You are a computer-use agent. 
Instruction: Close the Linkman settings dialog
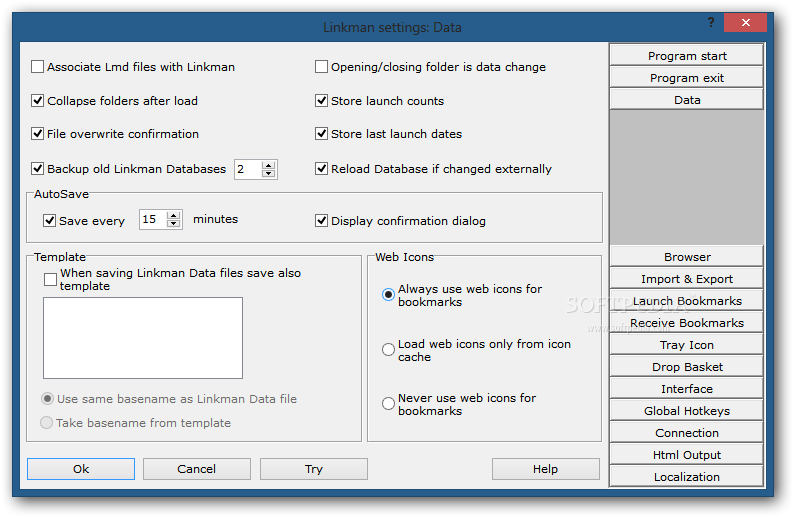(x=745, y=22)
